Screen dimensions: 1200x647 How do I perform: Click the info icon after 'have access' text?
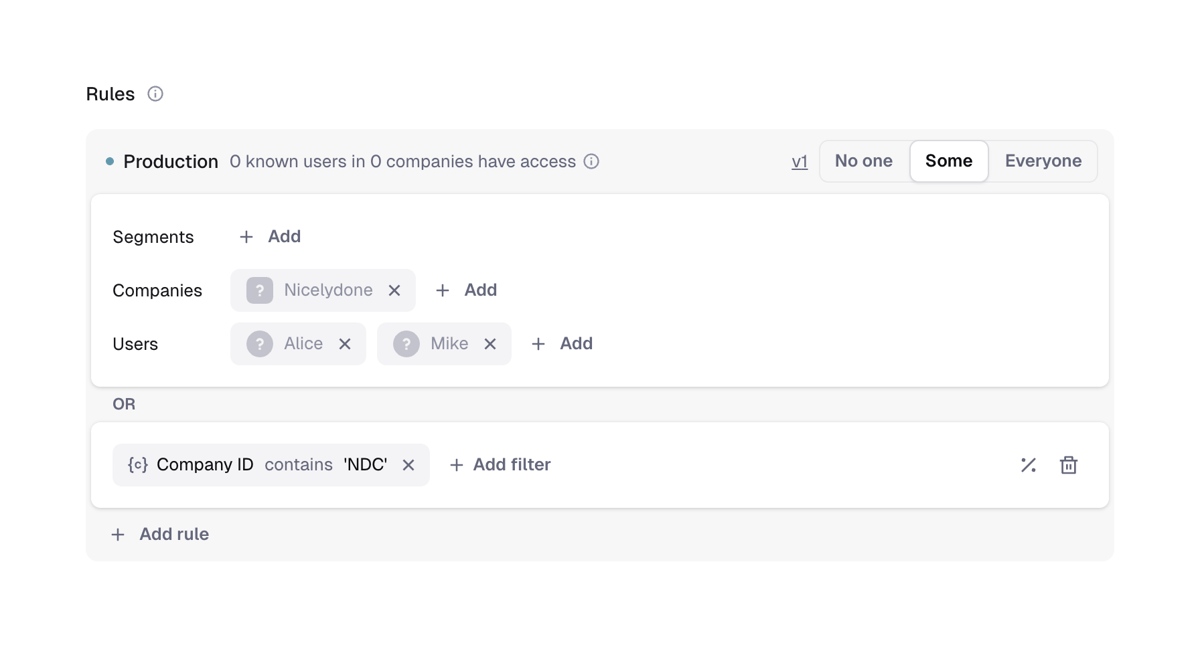[x=590, y=161]
